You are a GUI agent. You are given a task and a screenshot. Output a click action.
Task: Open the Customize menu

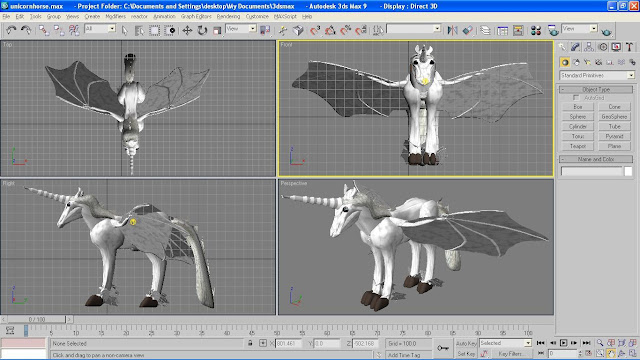coord(257,17)
